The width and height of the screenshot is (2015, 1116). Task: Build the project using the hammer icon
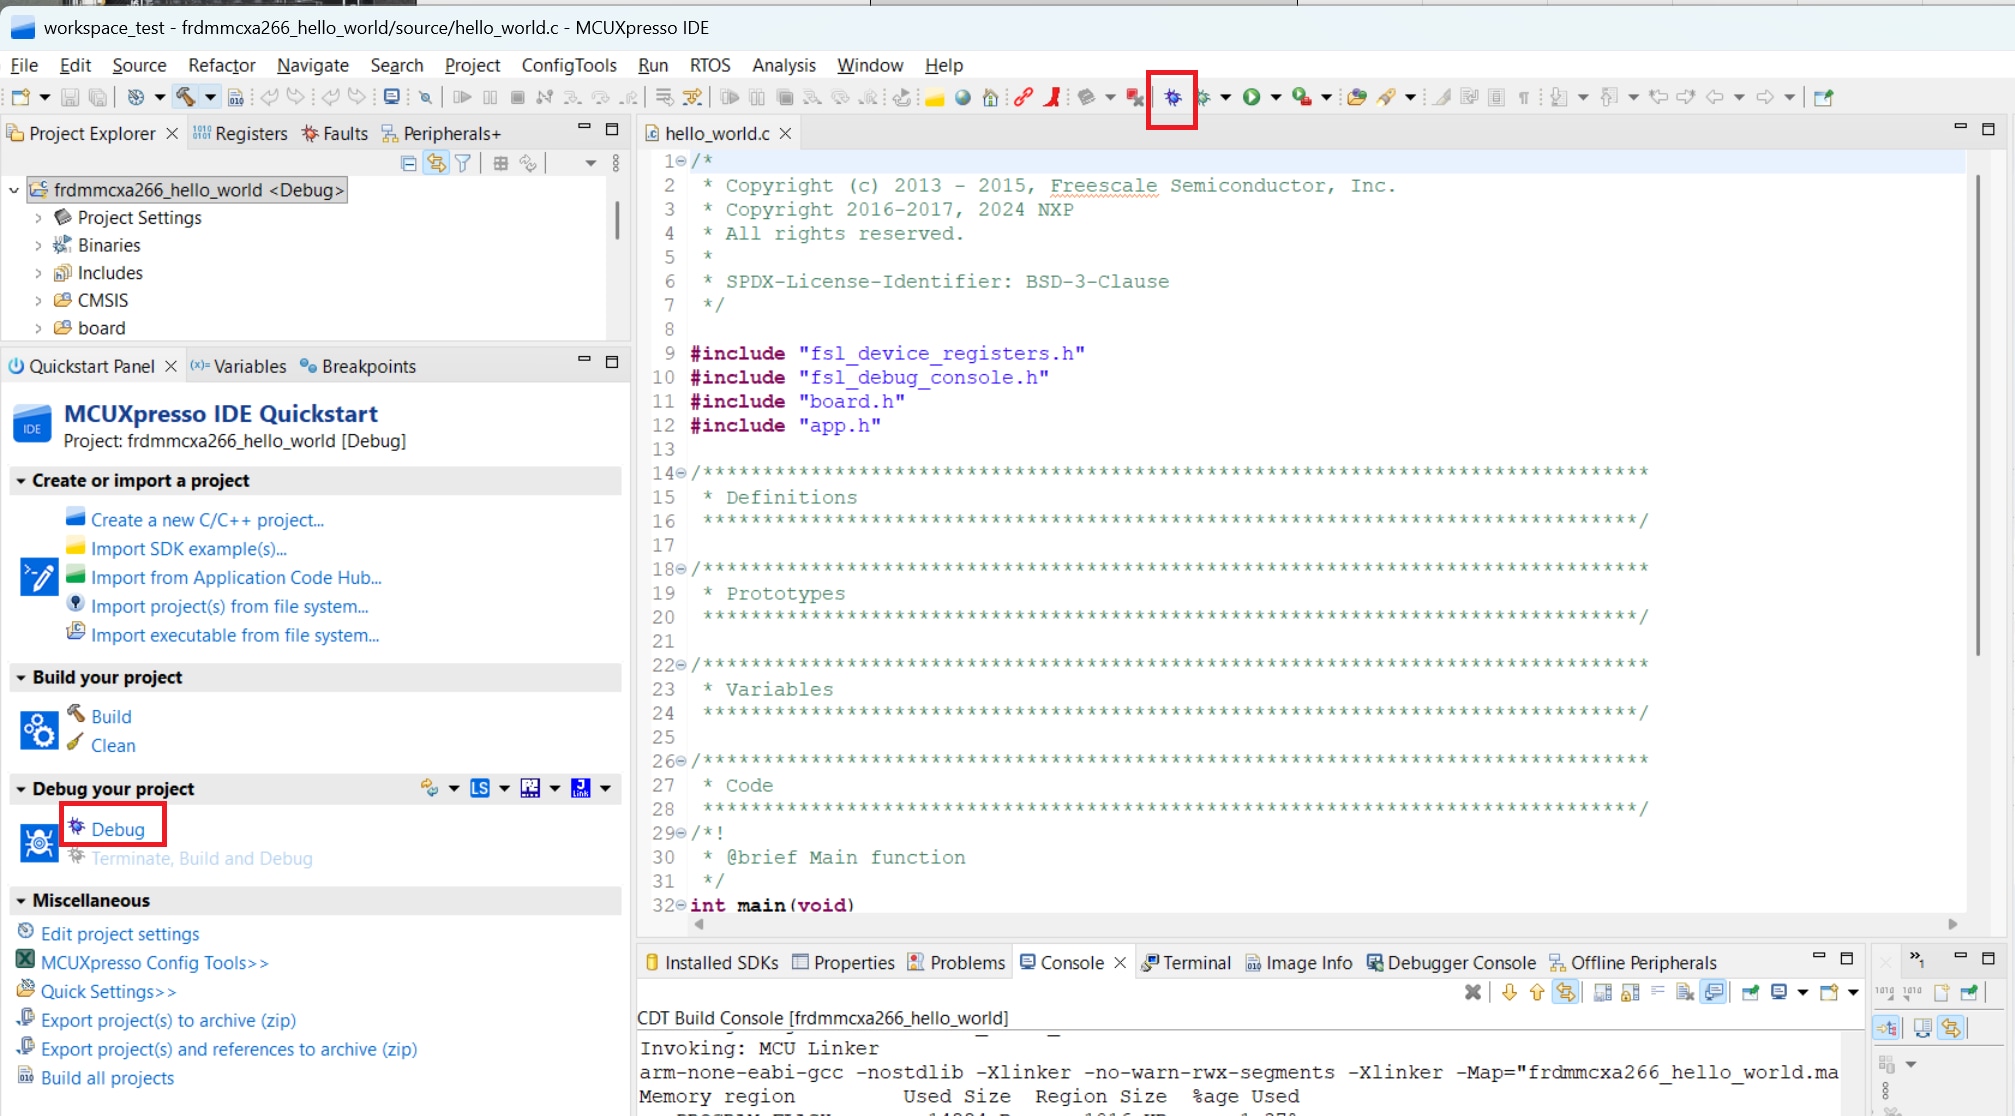coord(186,97)
